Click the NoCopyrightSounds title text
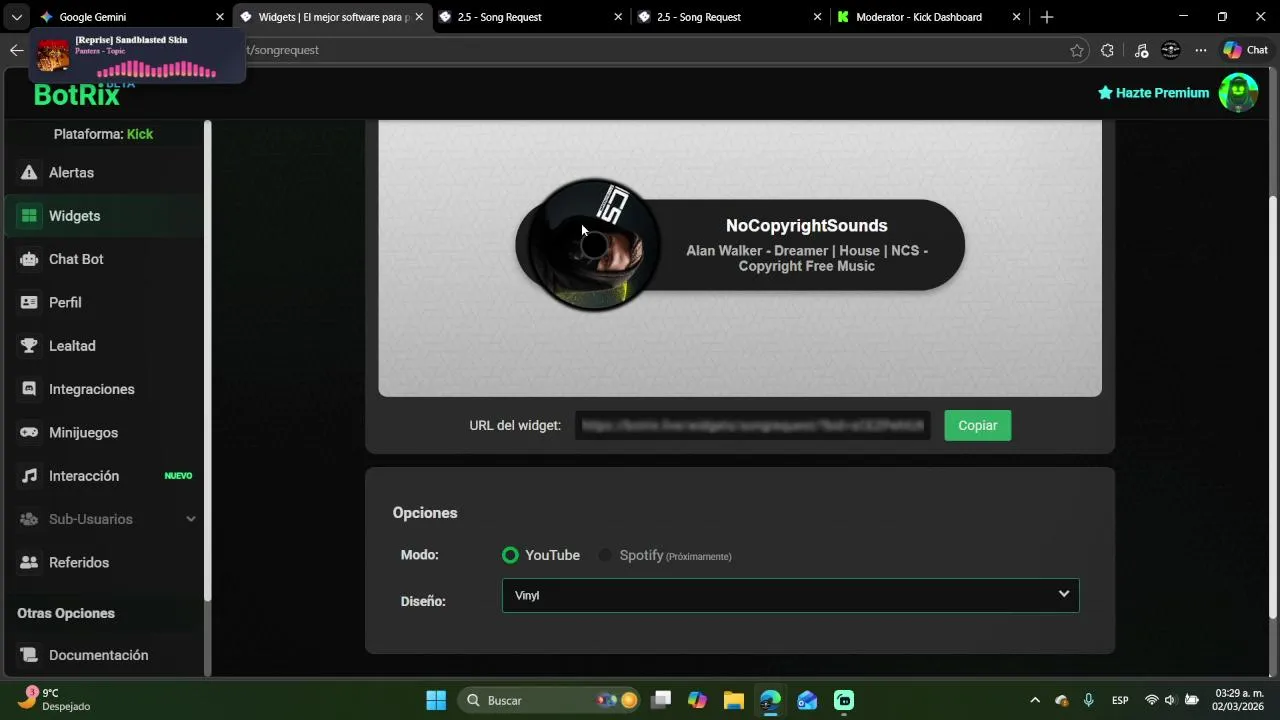Viewport: 1280px width, 720px height. 806,226
